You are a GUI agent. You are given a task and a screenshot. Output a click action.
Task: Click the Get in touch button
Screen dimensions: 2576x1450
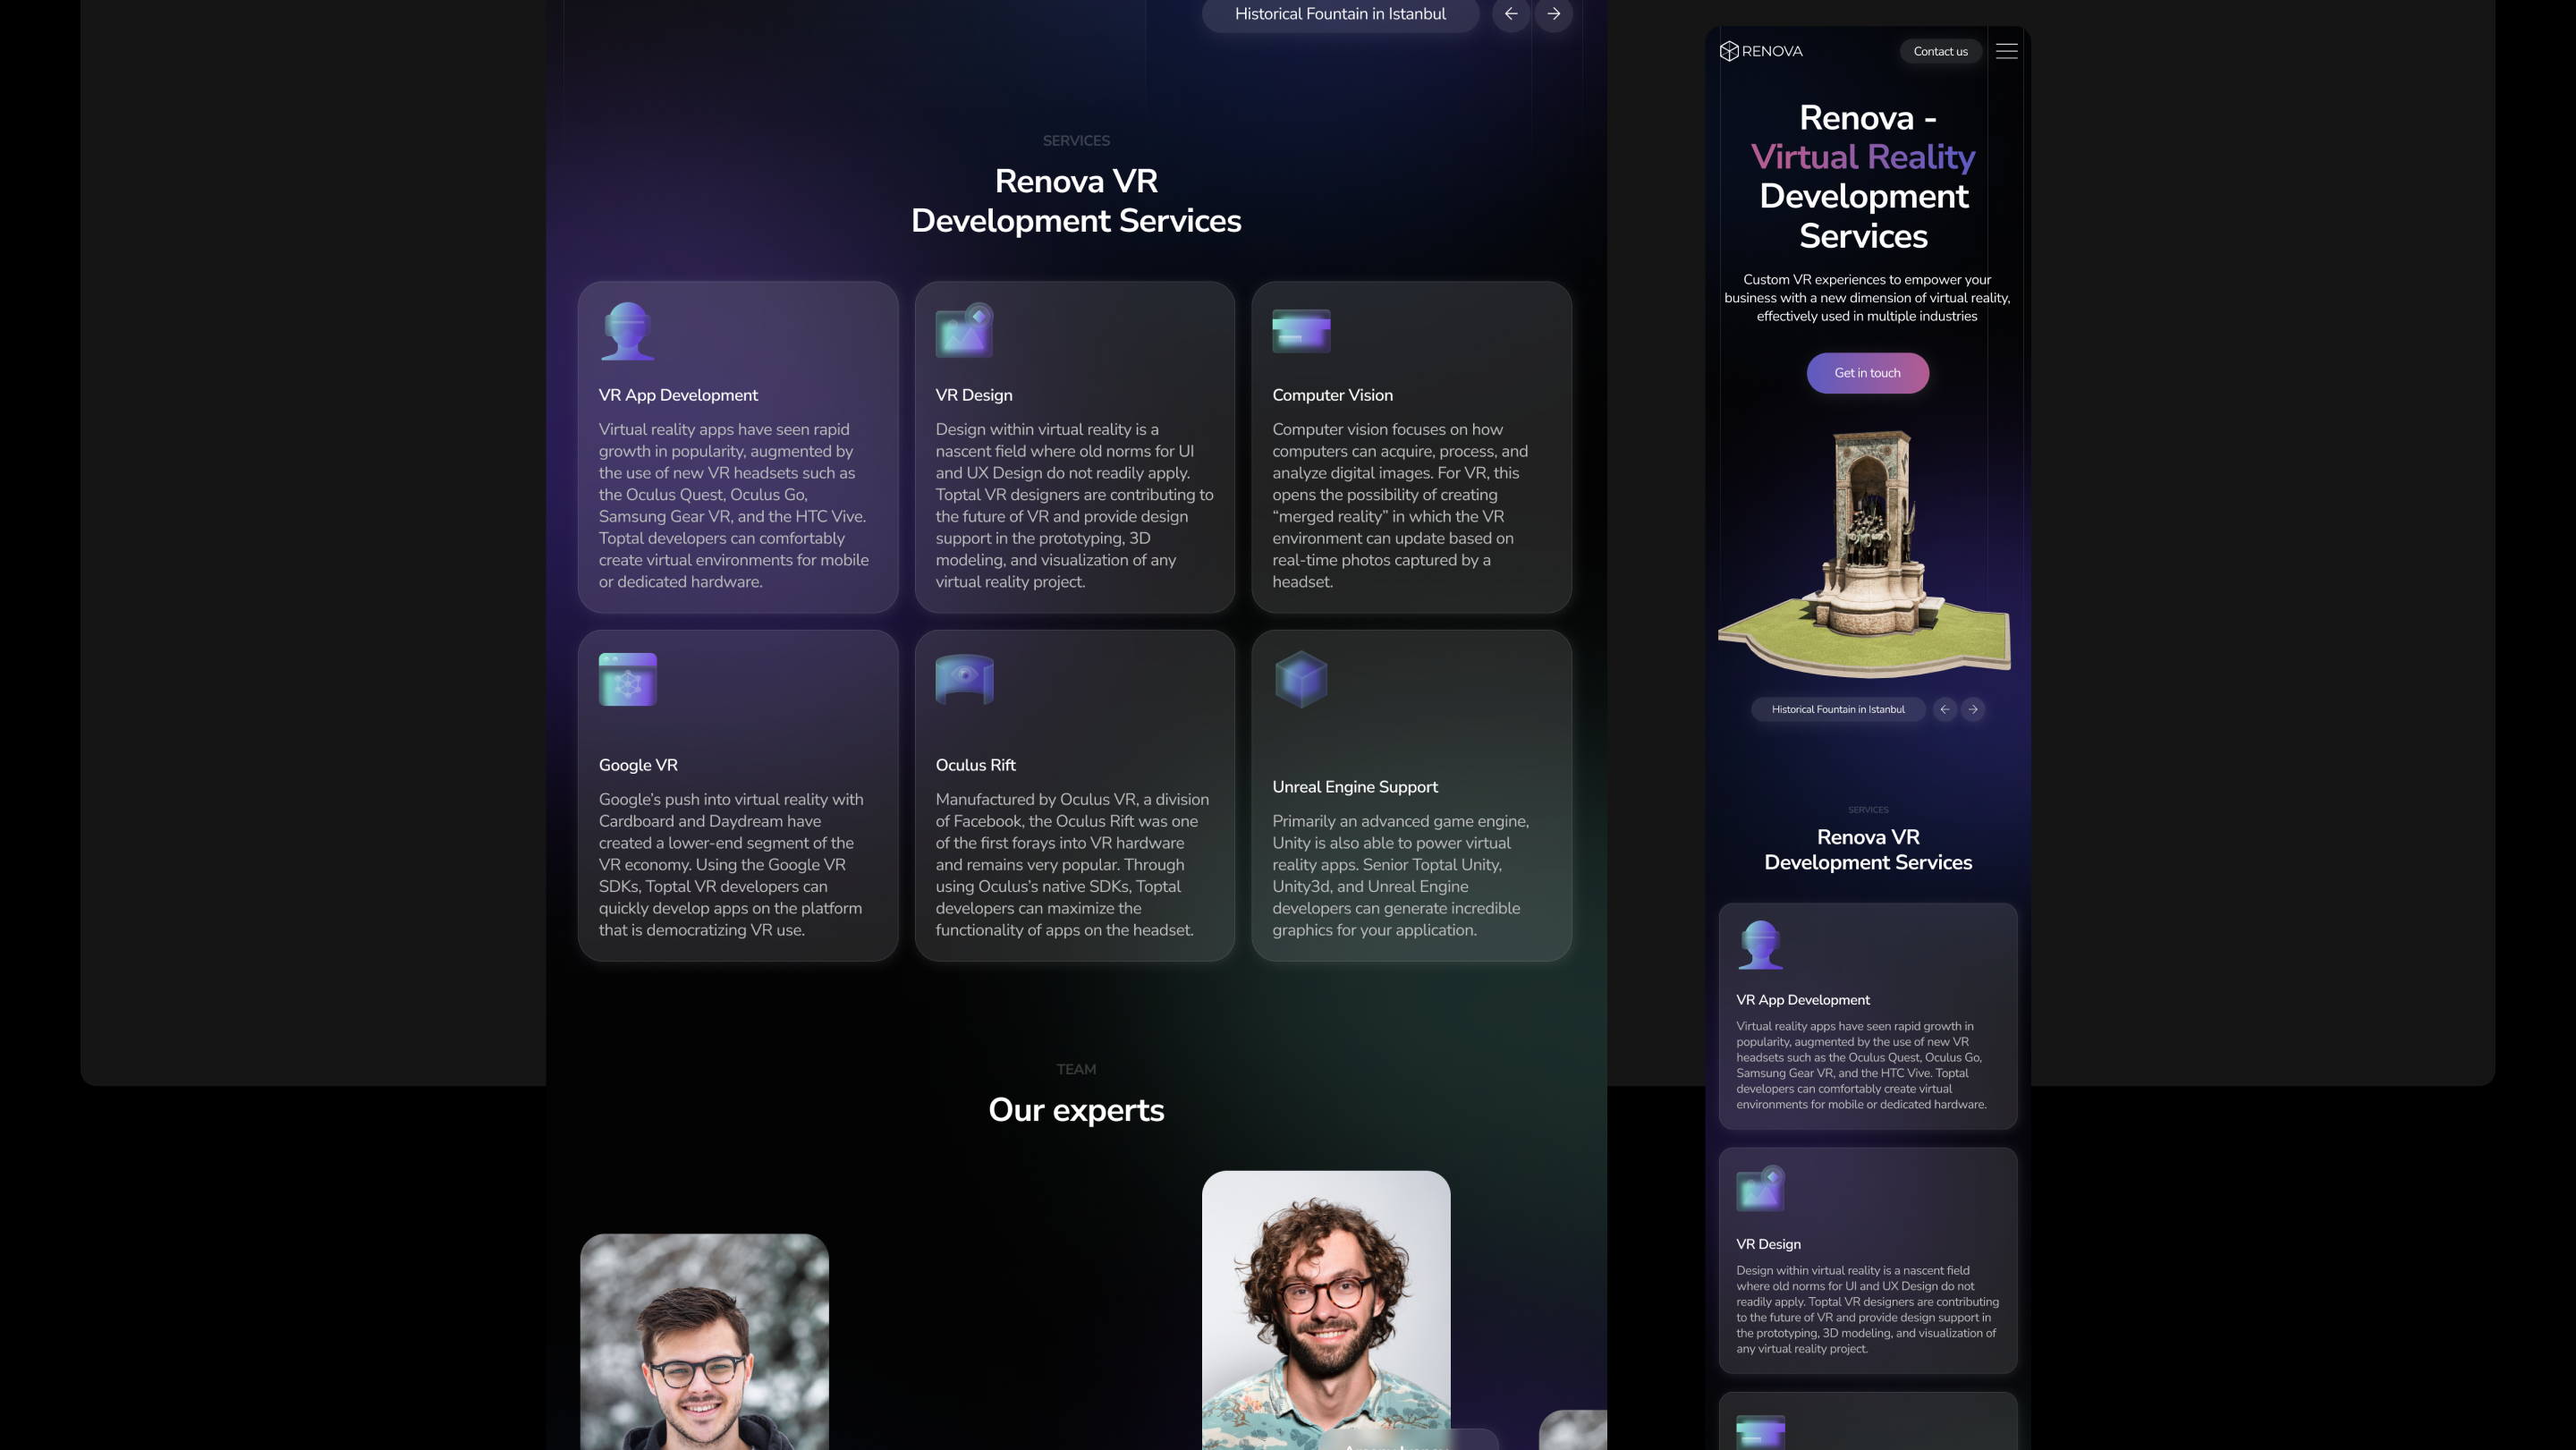(1867, 373)
